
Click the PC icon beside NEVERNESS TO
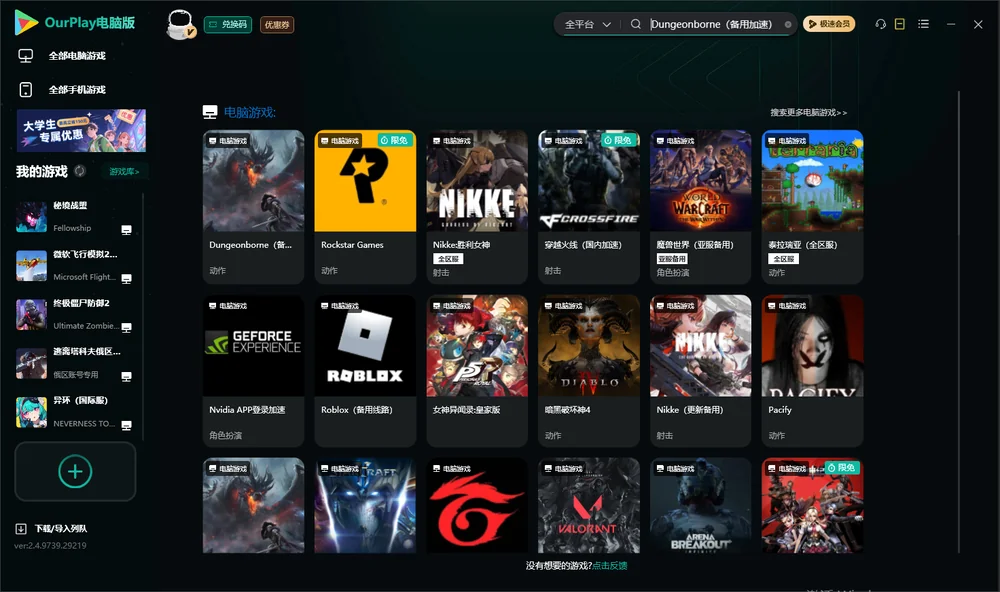(126, 426)
